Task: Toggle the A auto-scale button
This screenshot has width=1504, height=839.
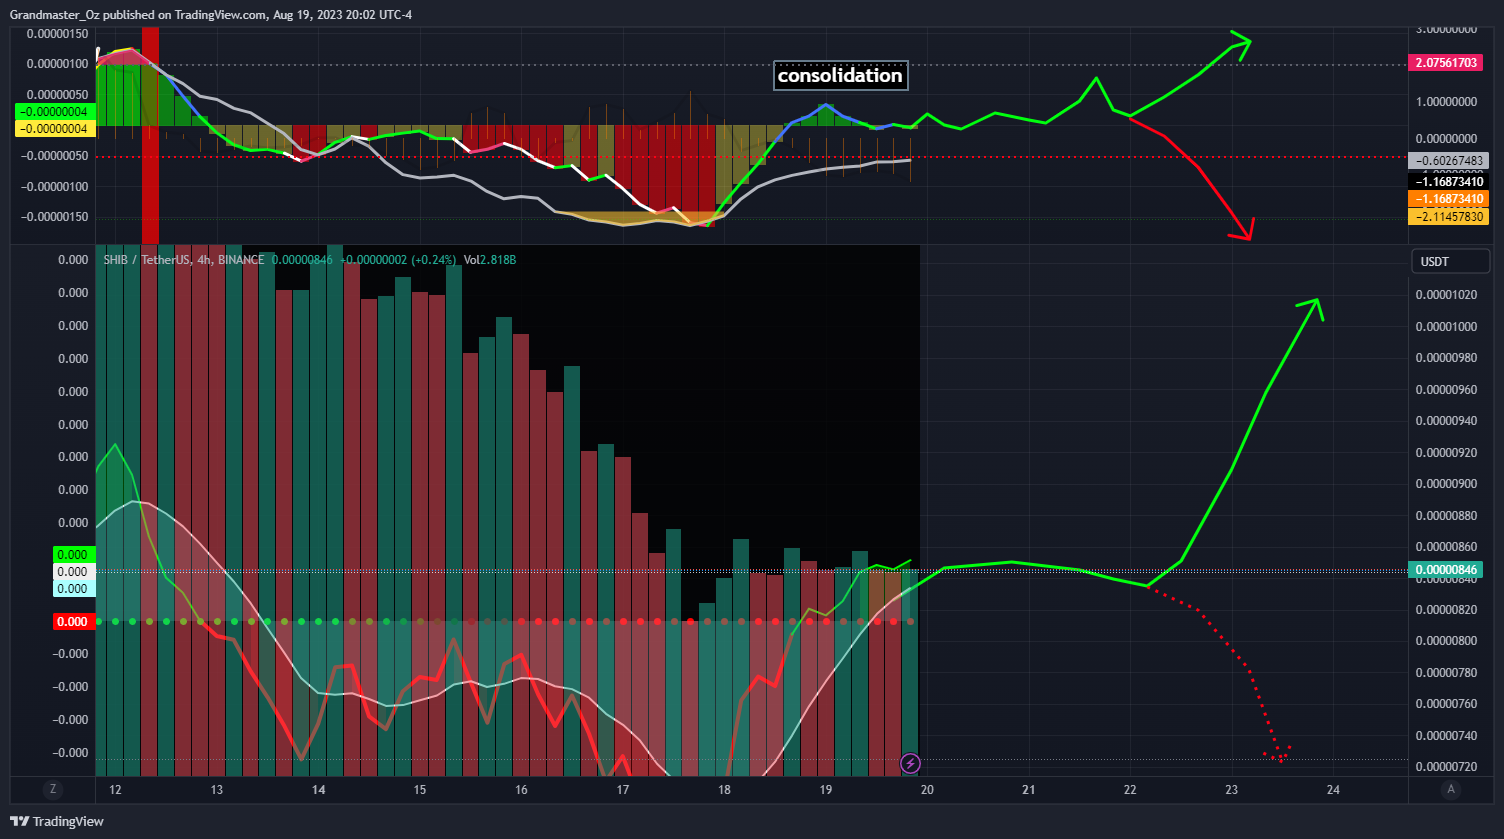Action: click(x=1450, y=790)
